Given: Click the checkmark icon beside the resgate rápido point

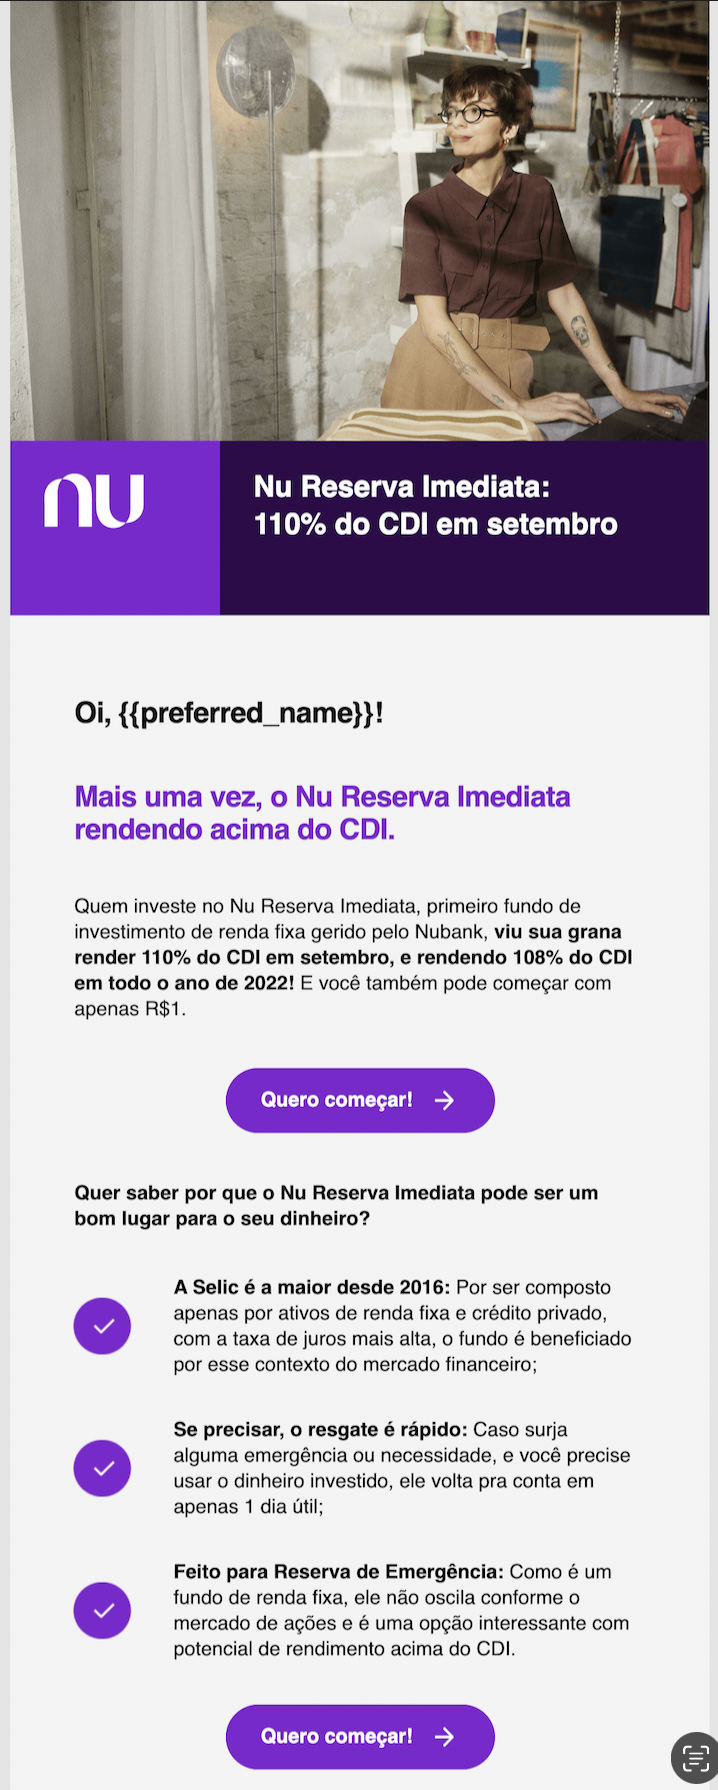Looking at the screenshot, I should [x=102, y=1468].
